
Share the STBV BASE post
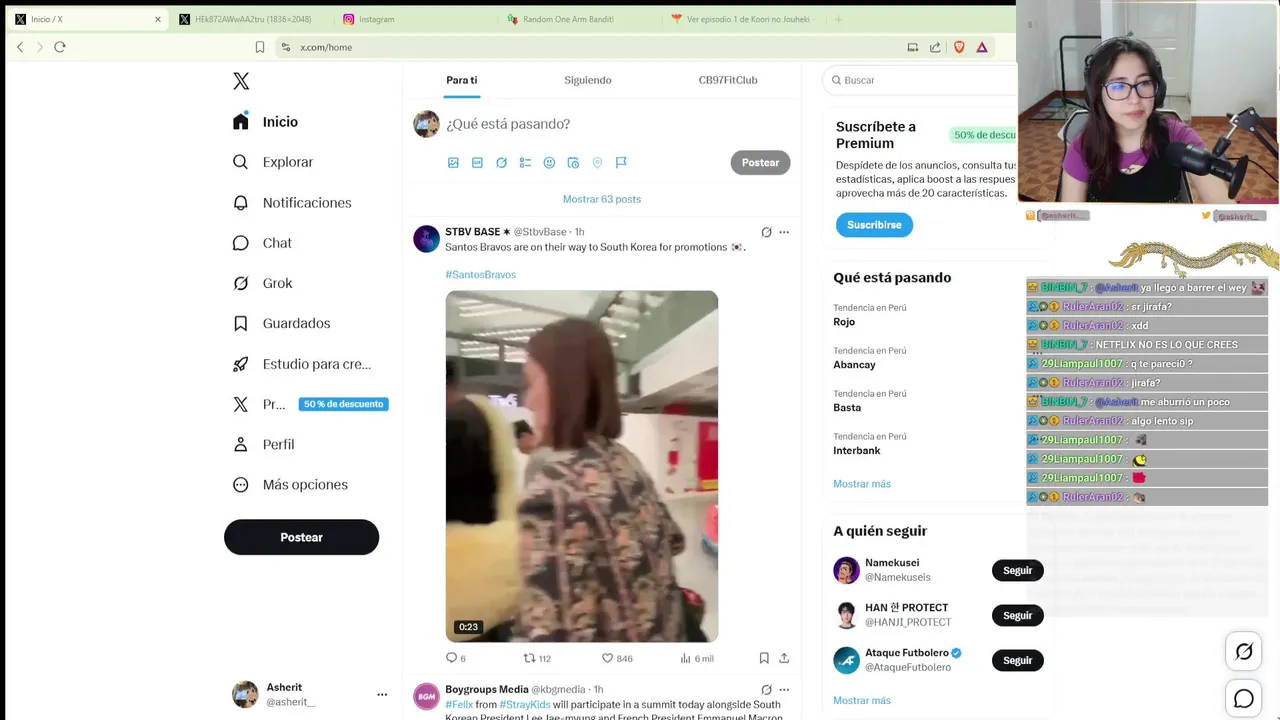pyautogui.click(x=784, y=658)
